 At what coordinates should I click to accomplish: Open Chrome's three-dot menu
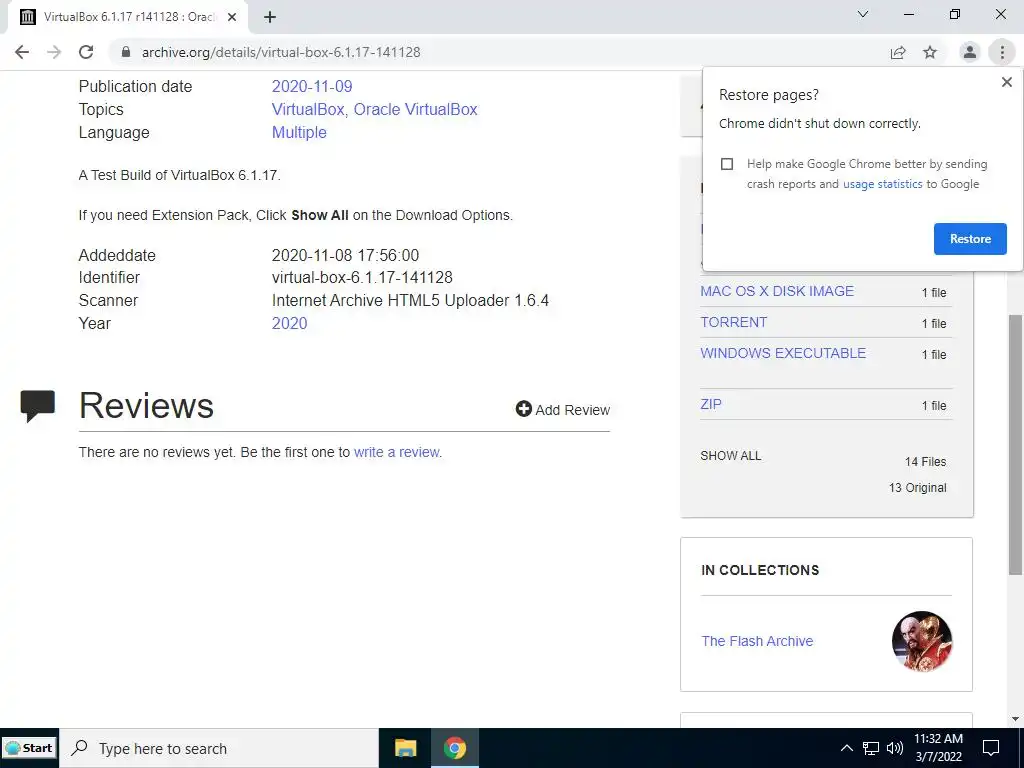(x=1002, y=52)
